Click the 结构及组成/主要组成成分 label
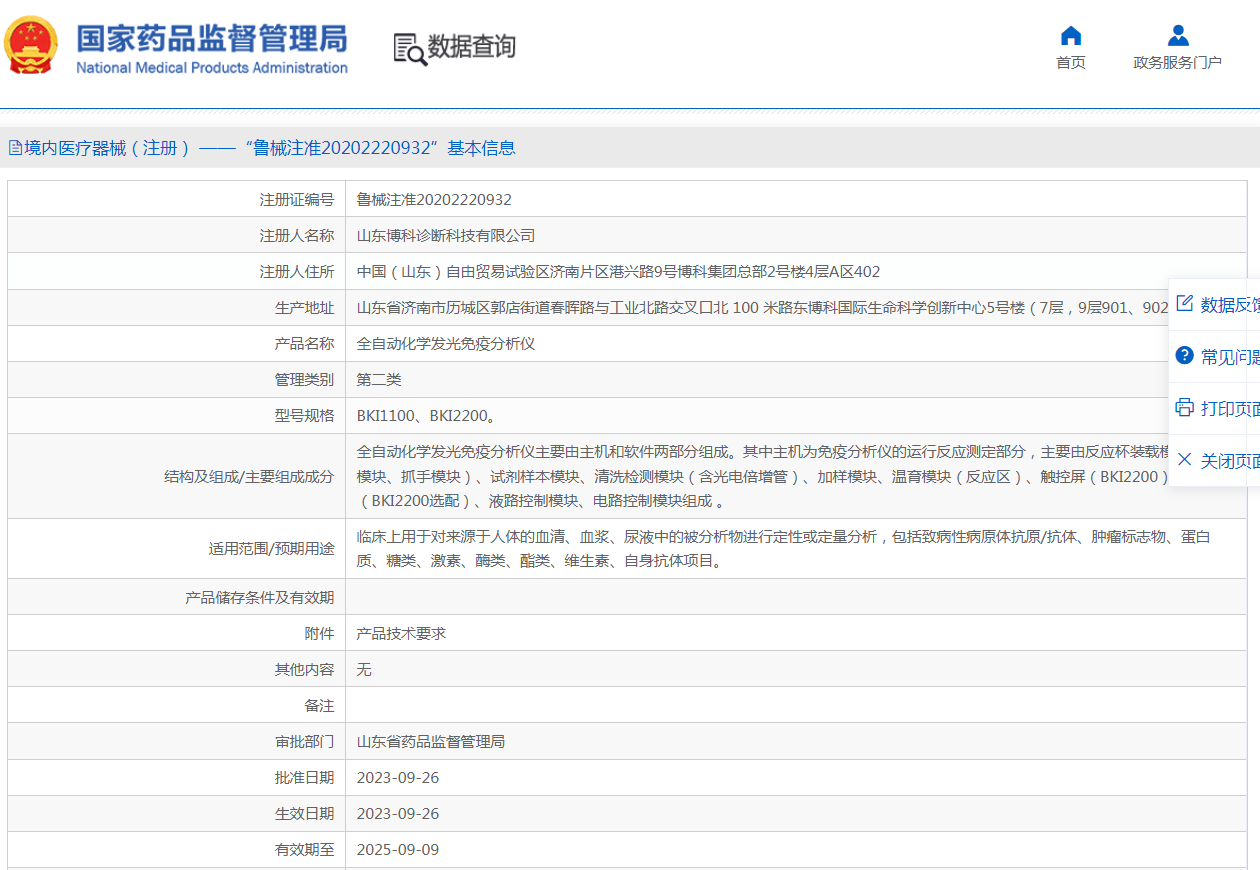 [x=249, y=476]
